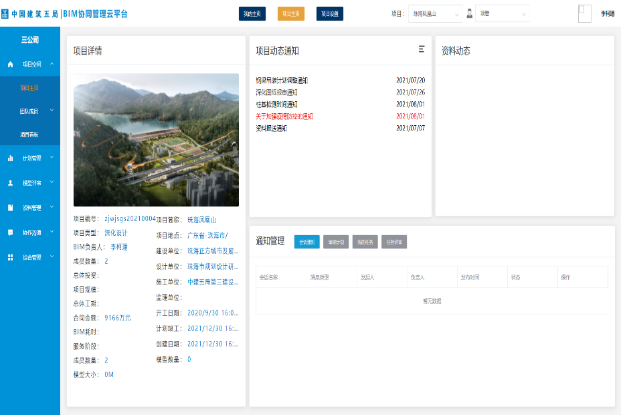The image size is (621, 415).
Task: Switch to the second gray tab in 通知管理
Action: click(337, 241)
